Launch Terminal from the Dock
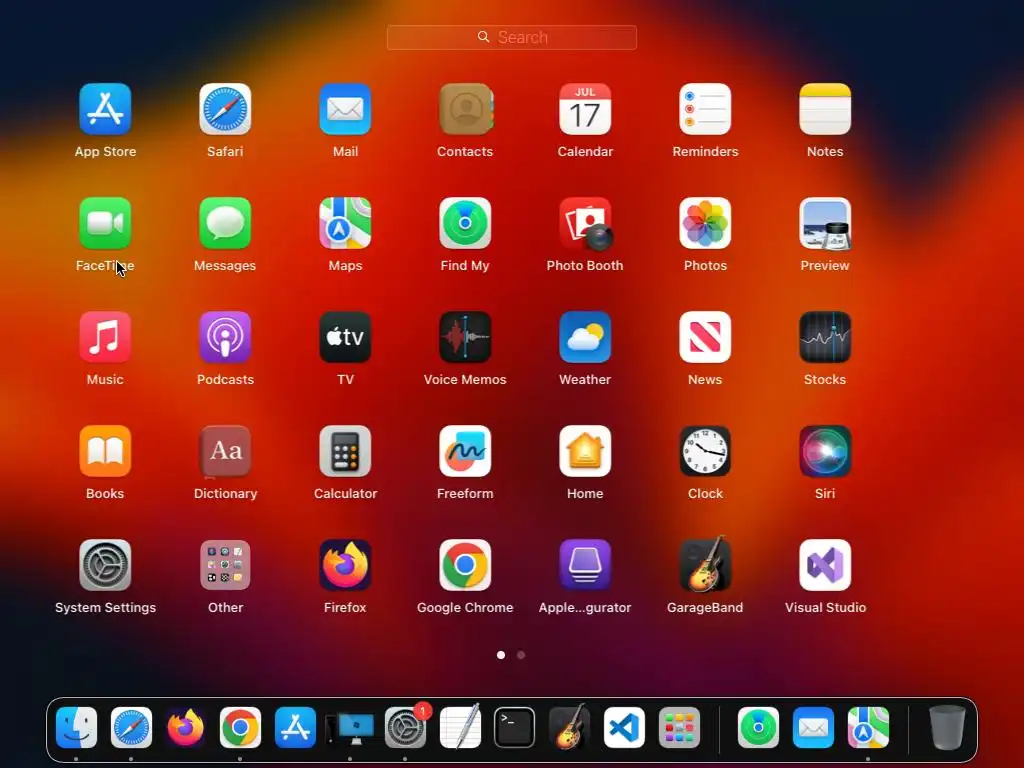This screenshot has height=768, width=1024. tap(515, 728)
